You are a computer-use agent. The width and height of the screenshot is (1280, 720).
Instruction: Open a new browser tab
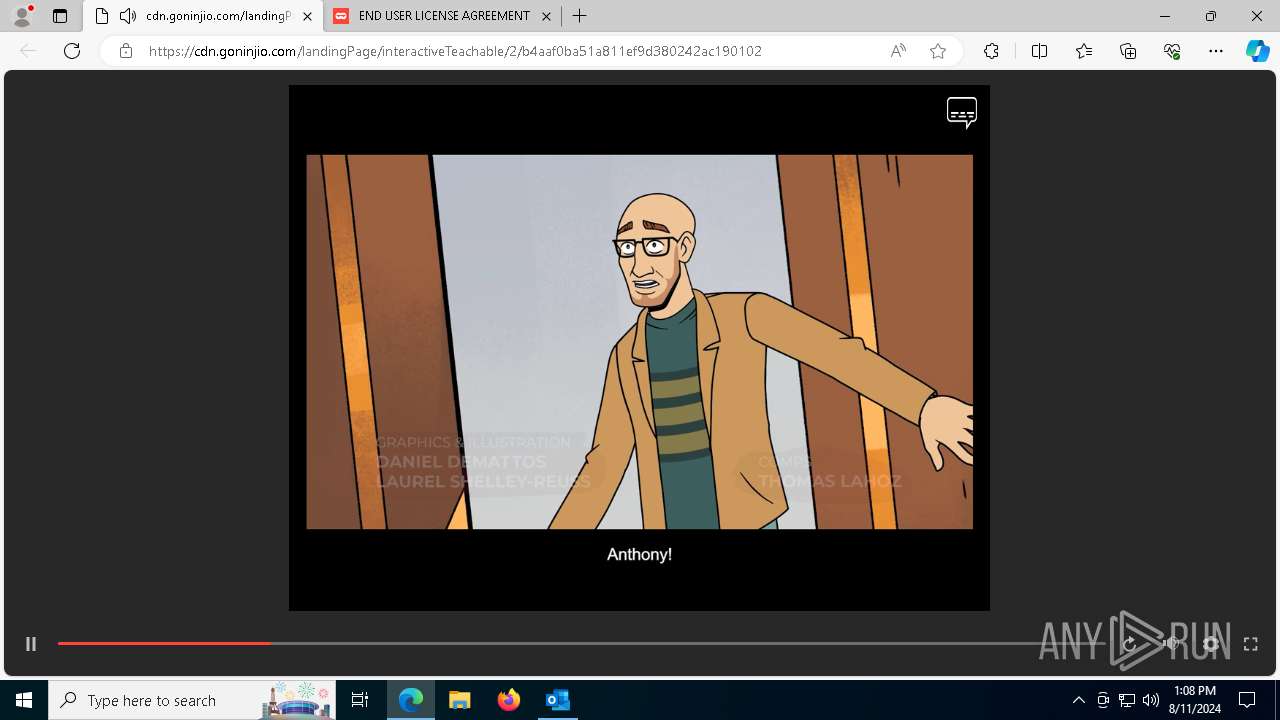pyautogui.click(x=580, y=16)
